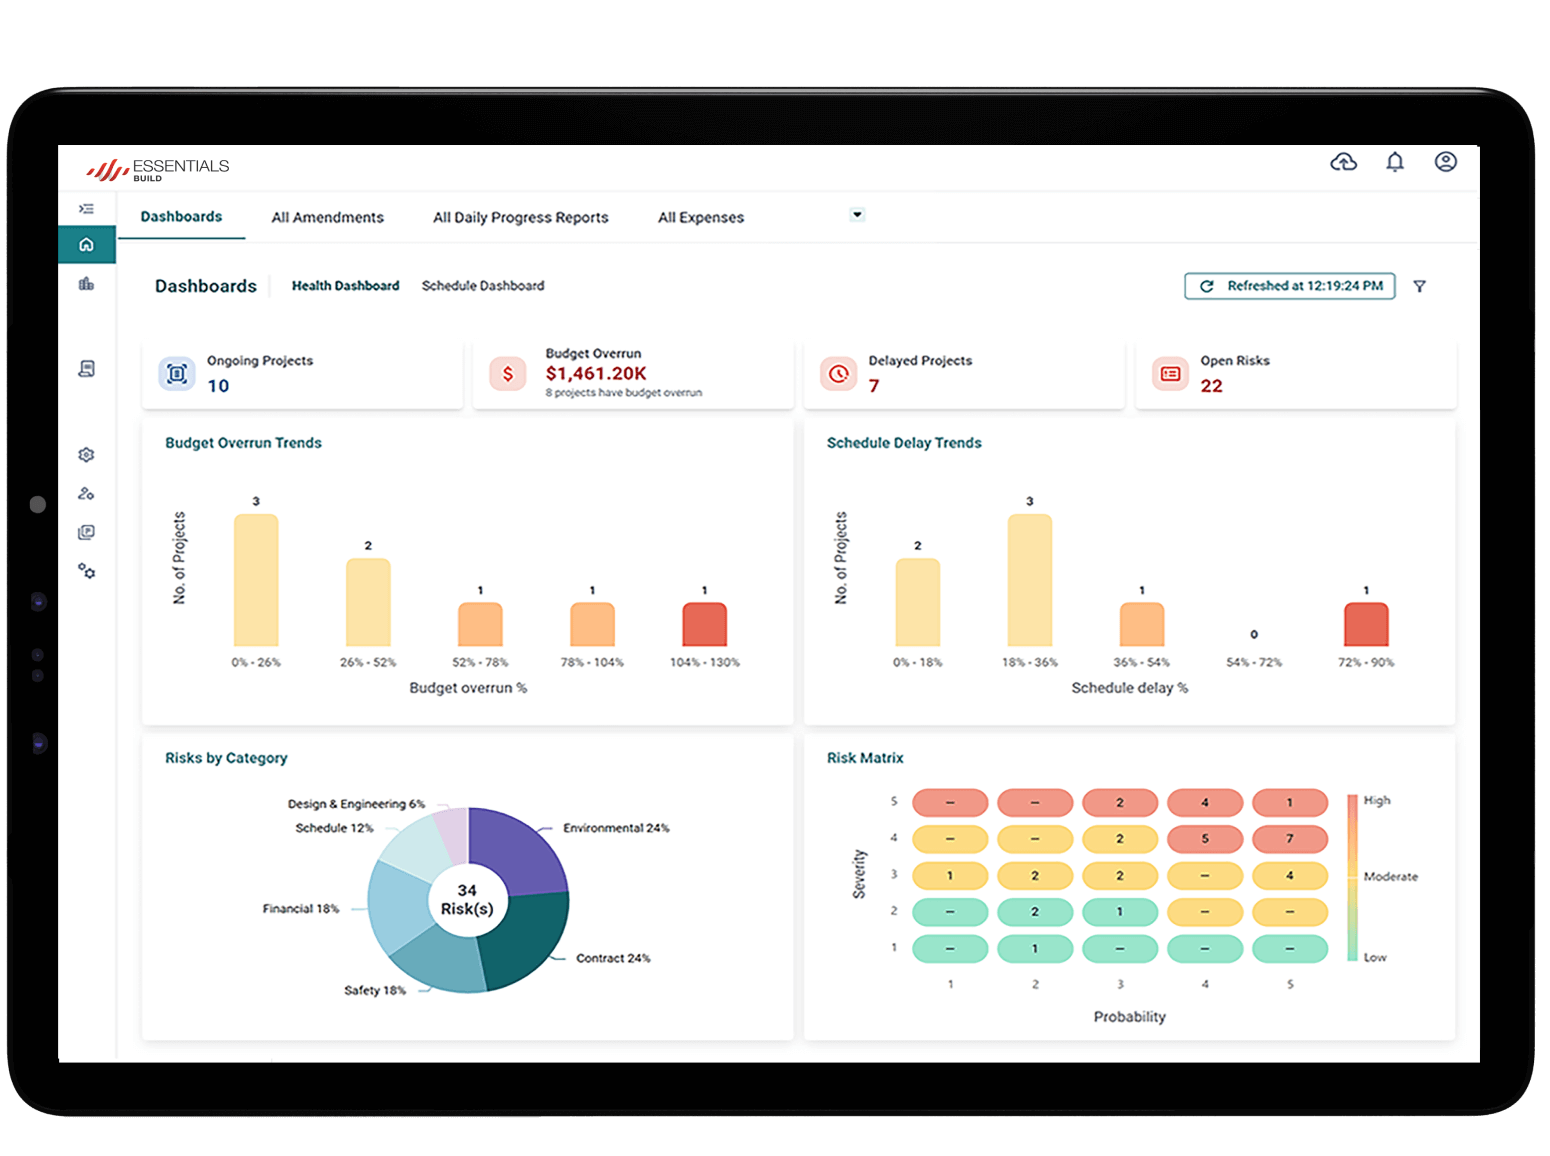The height and width of the screenshot is (1156, 1550).
Task: Open the buildings icon in sidebar
Action: click(87, 285)
